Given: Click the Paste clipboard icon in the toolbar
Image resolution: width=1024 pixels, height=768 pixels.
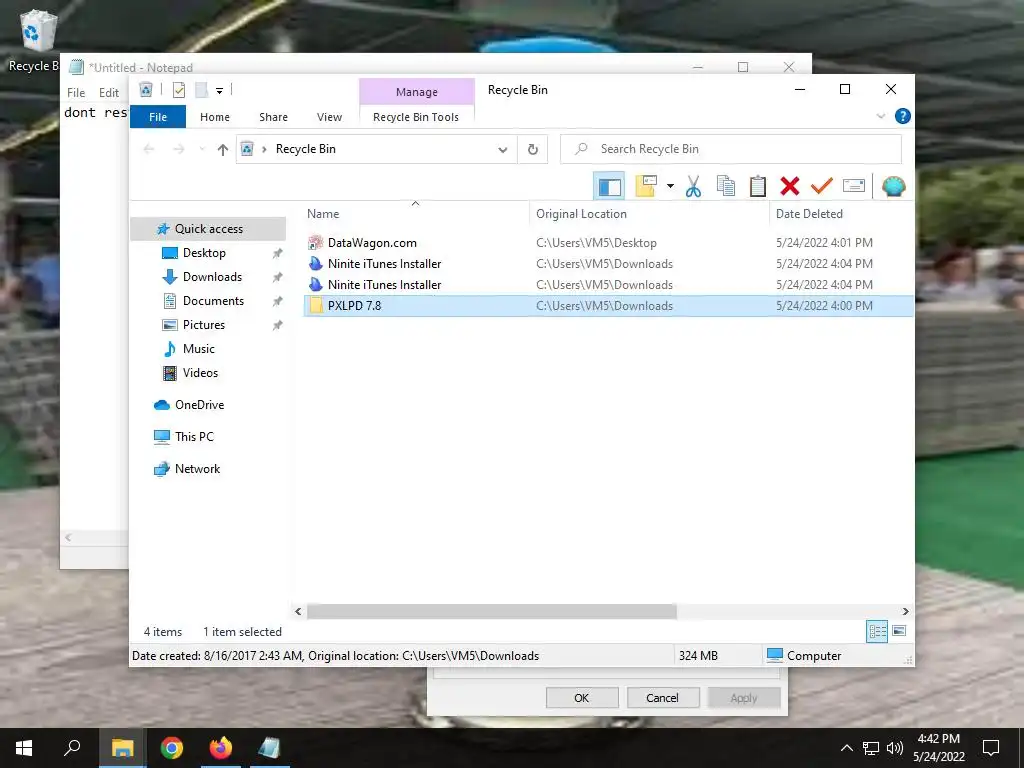Looking at the screenshot, I should click(758, 187).
